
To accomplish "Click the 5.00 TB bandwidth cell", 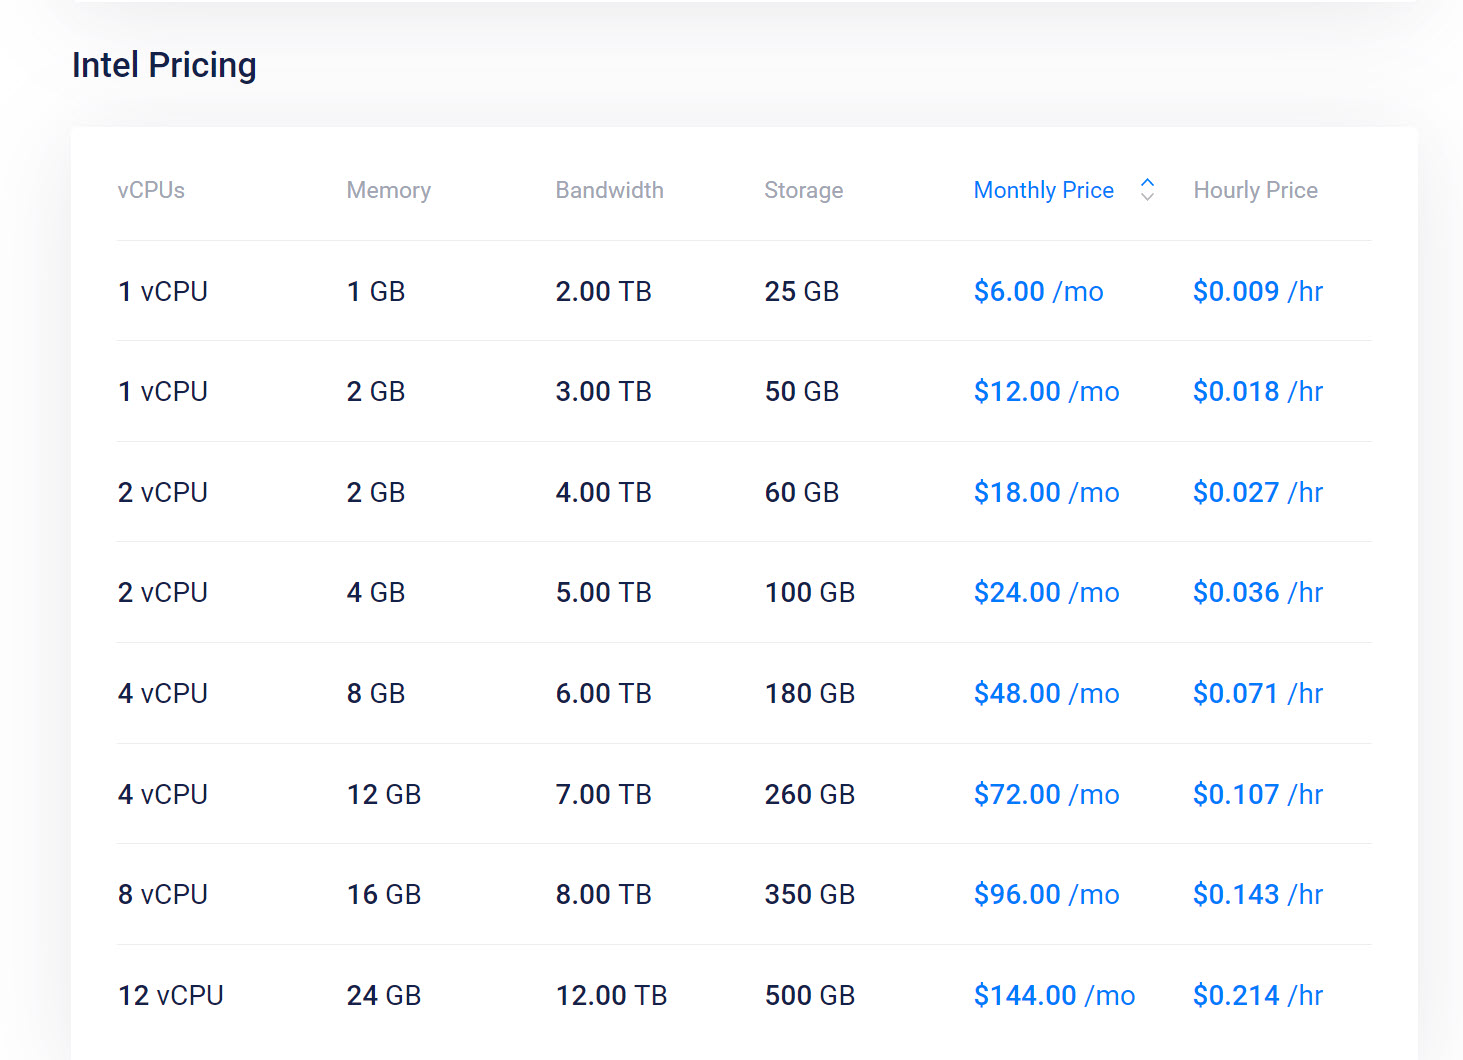I will click(x=603, y=592).
